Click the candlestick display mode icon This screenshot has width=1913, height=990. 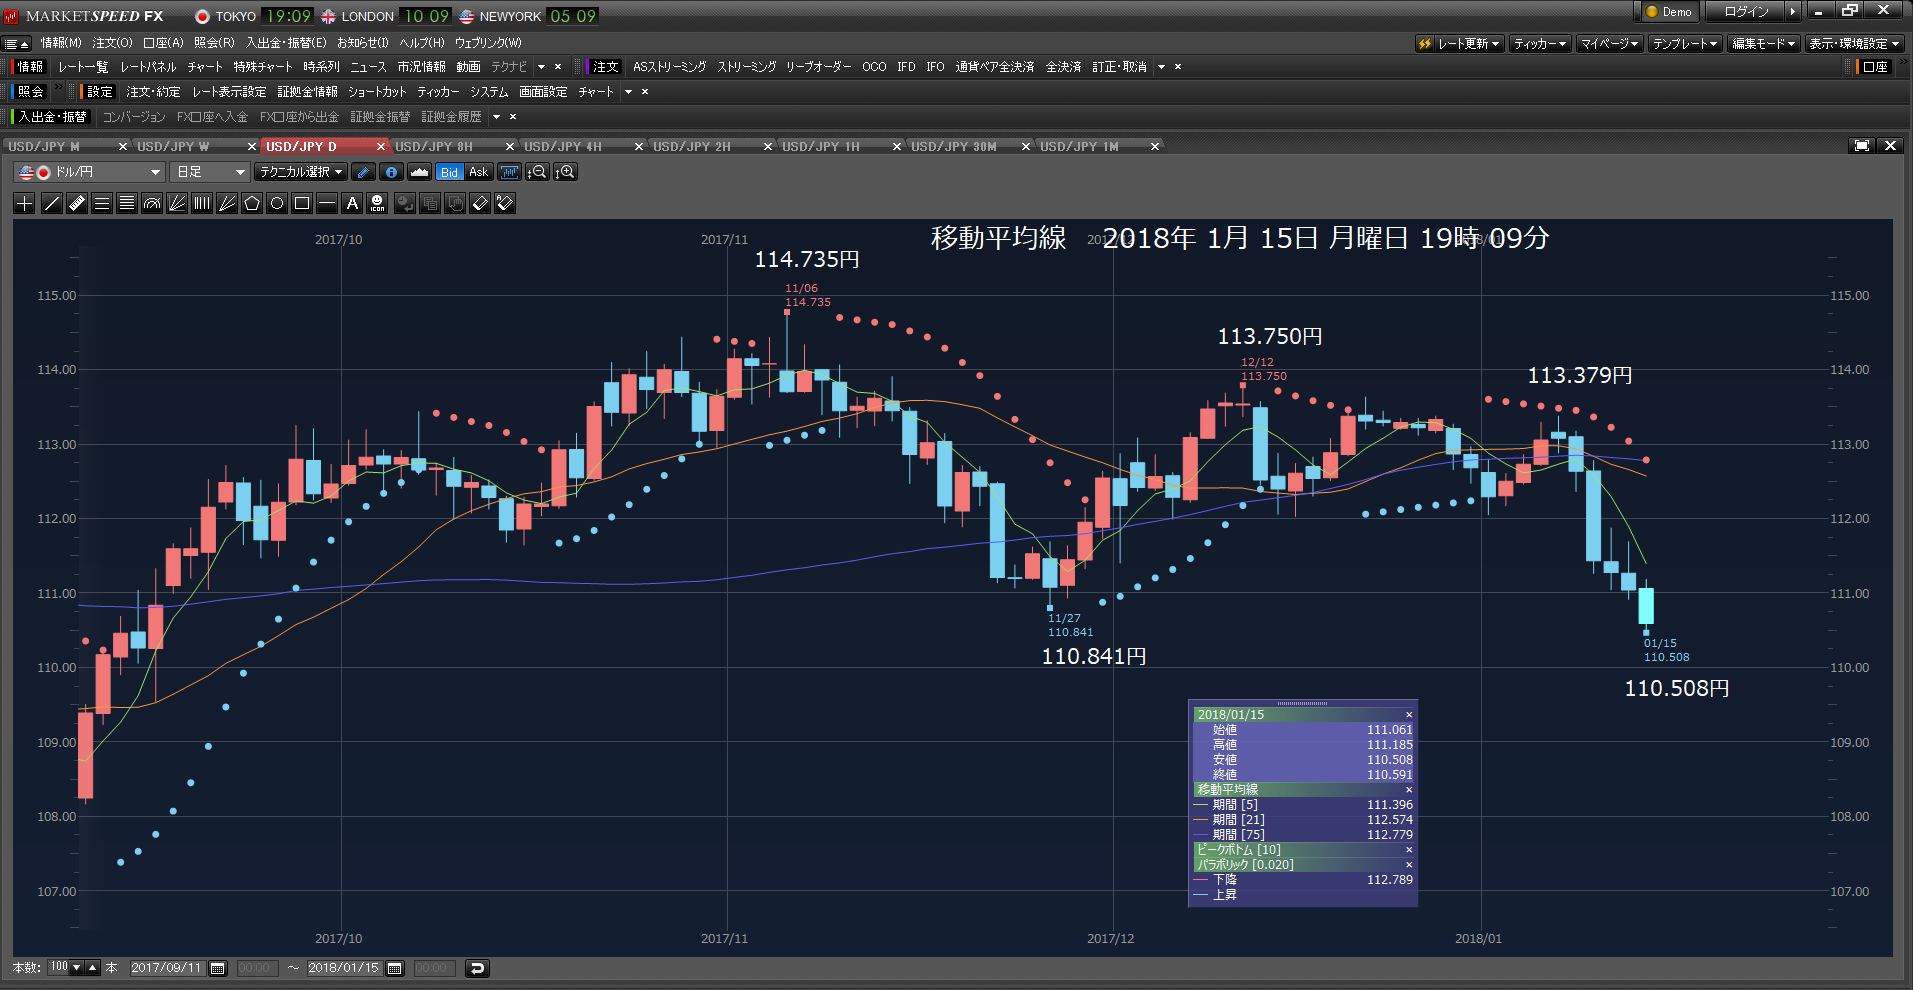pos(510,172)
